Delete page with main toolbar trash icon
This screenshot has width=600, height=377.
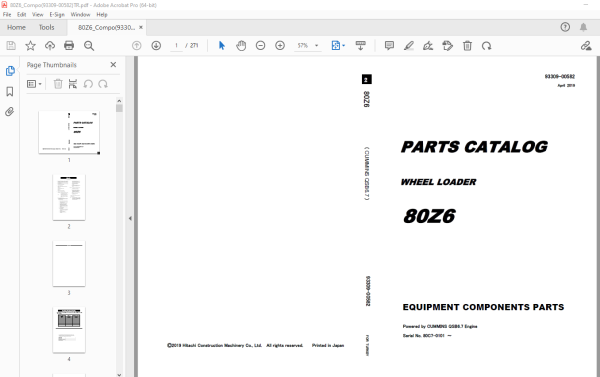tap(467, 46)
